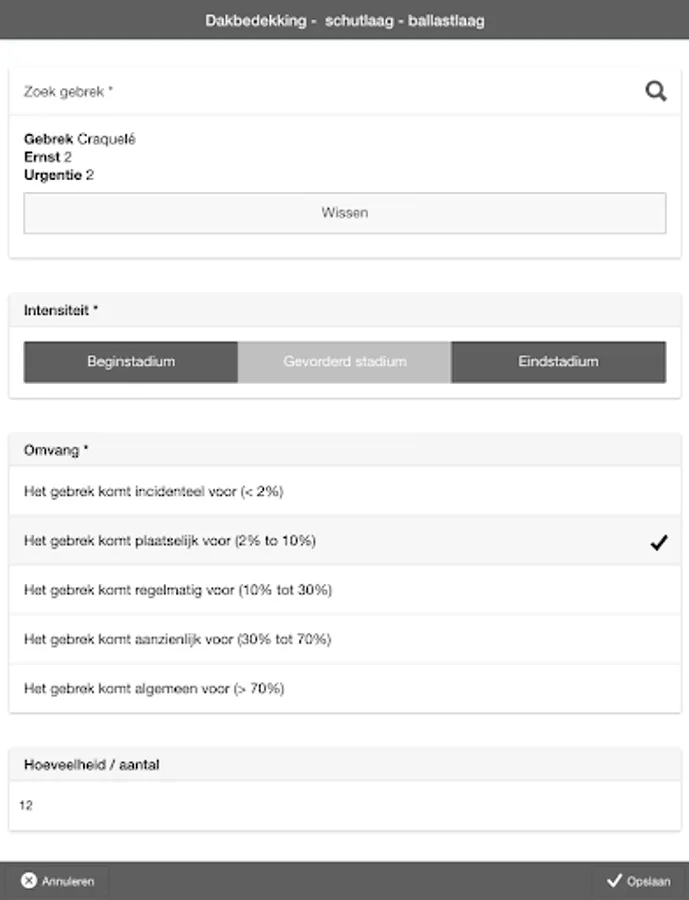
Task: Select Beginstadium intensity
Action: coord(131,362)
